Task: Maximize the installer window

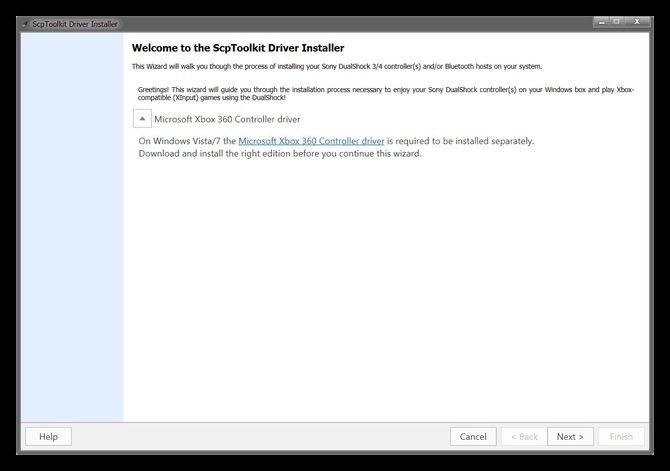Action: (x=617, y=22)
